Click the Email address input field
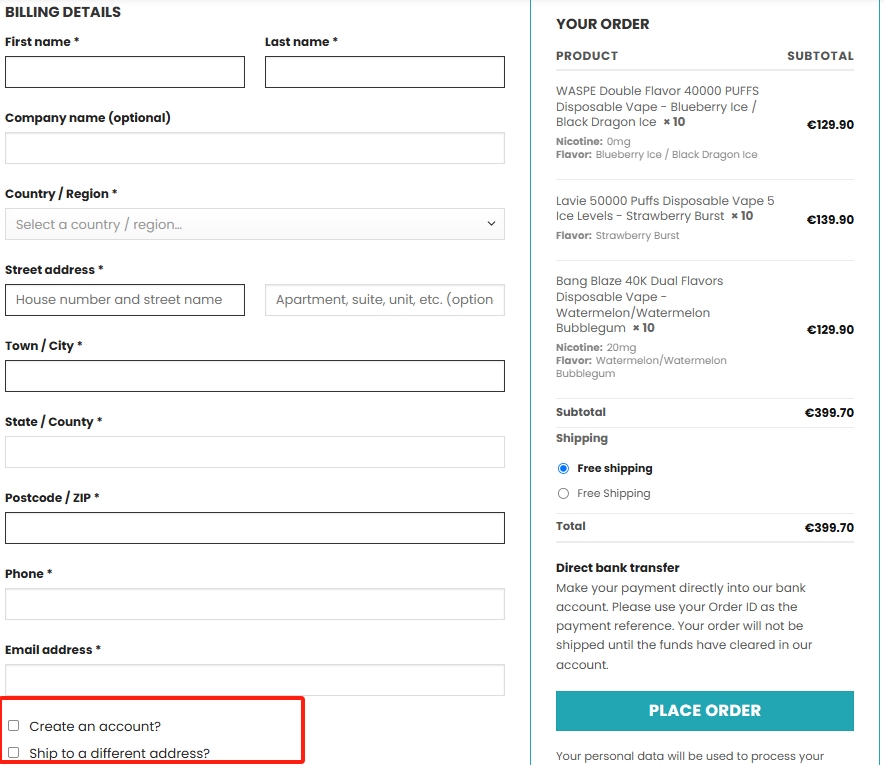Screen dimensions: 884x765 255,680
